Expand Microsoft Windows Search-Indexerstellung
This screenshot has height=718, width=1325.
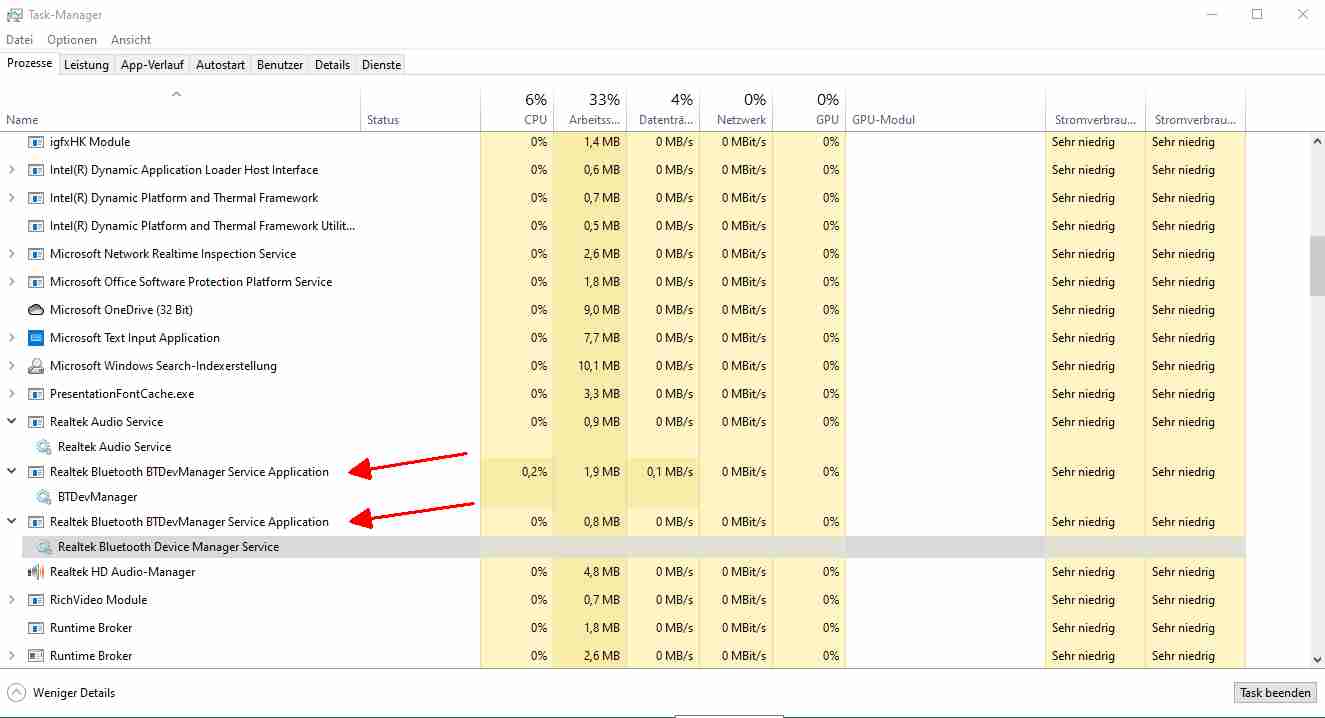pos(12,366)
